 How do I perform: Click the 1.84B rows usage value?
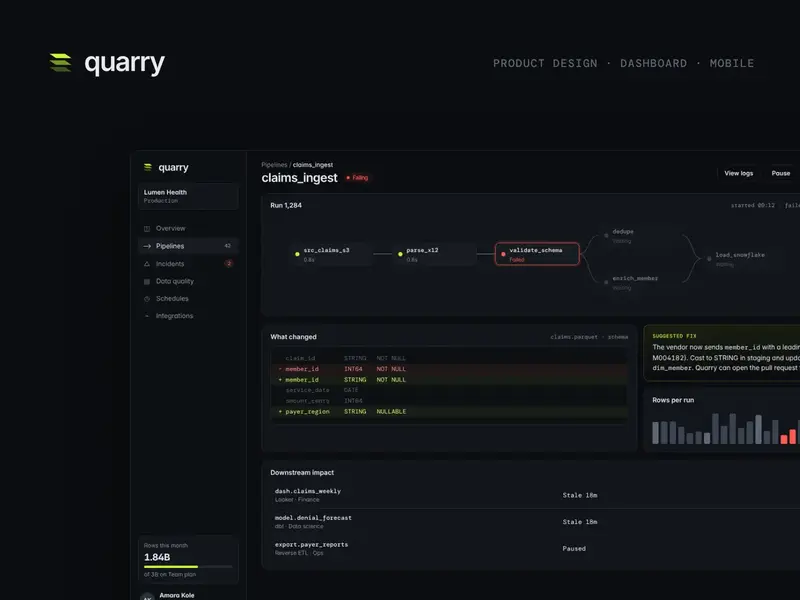tap(157, 557)
